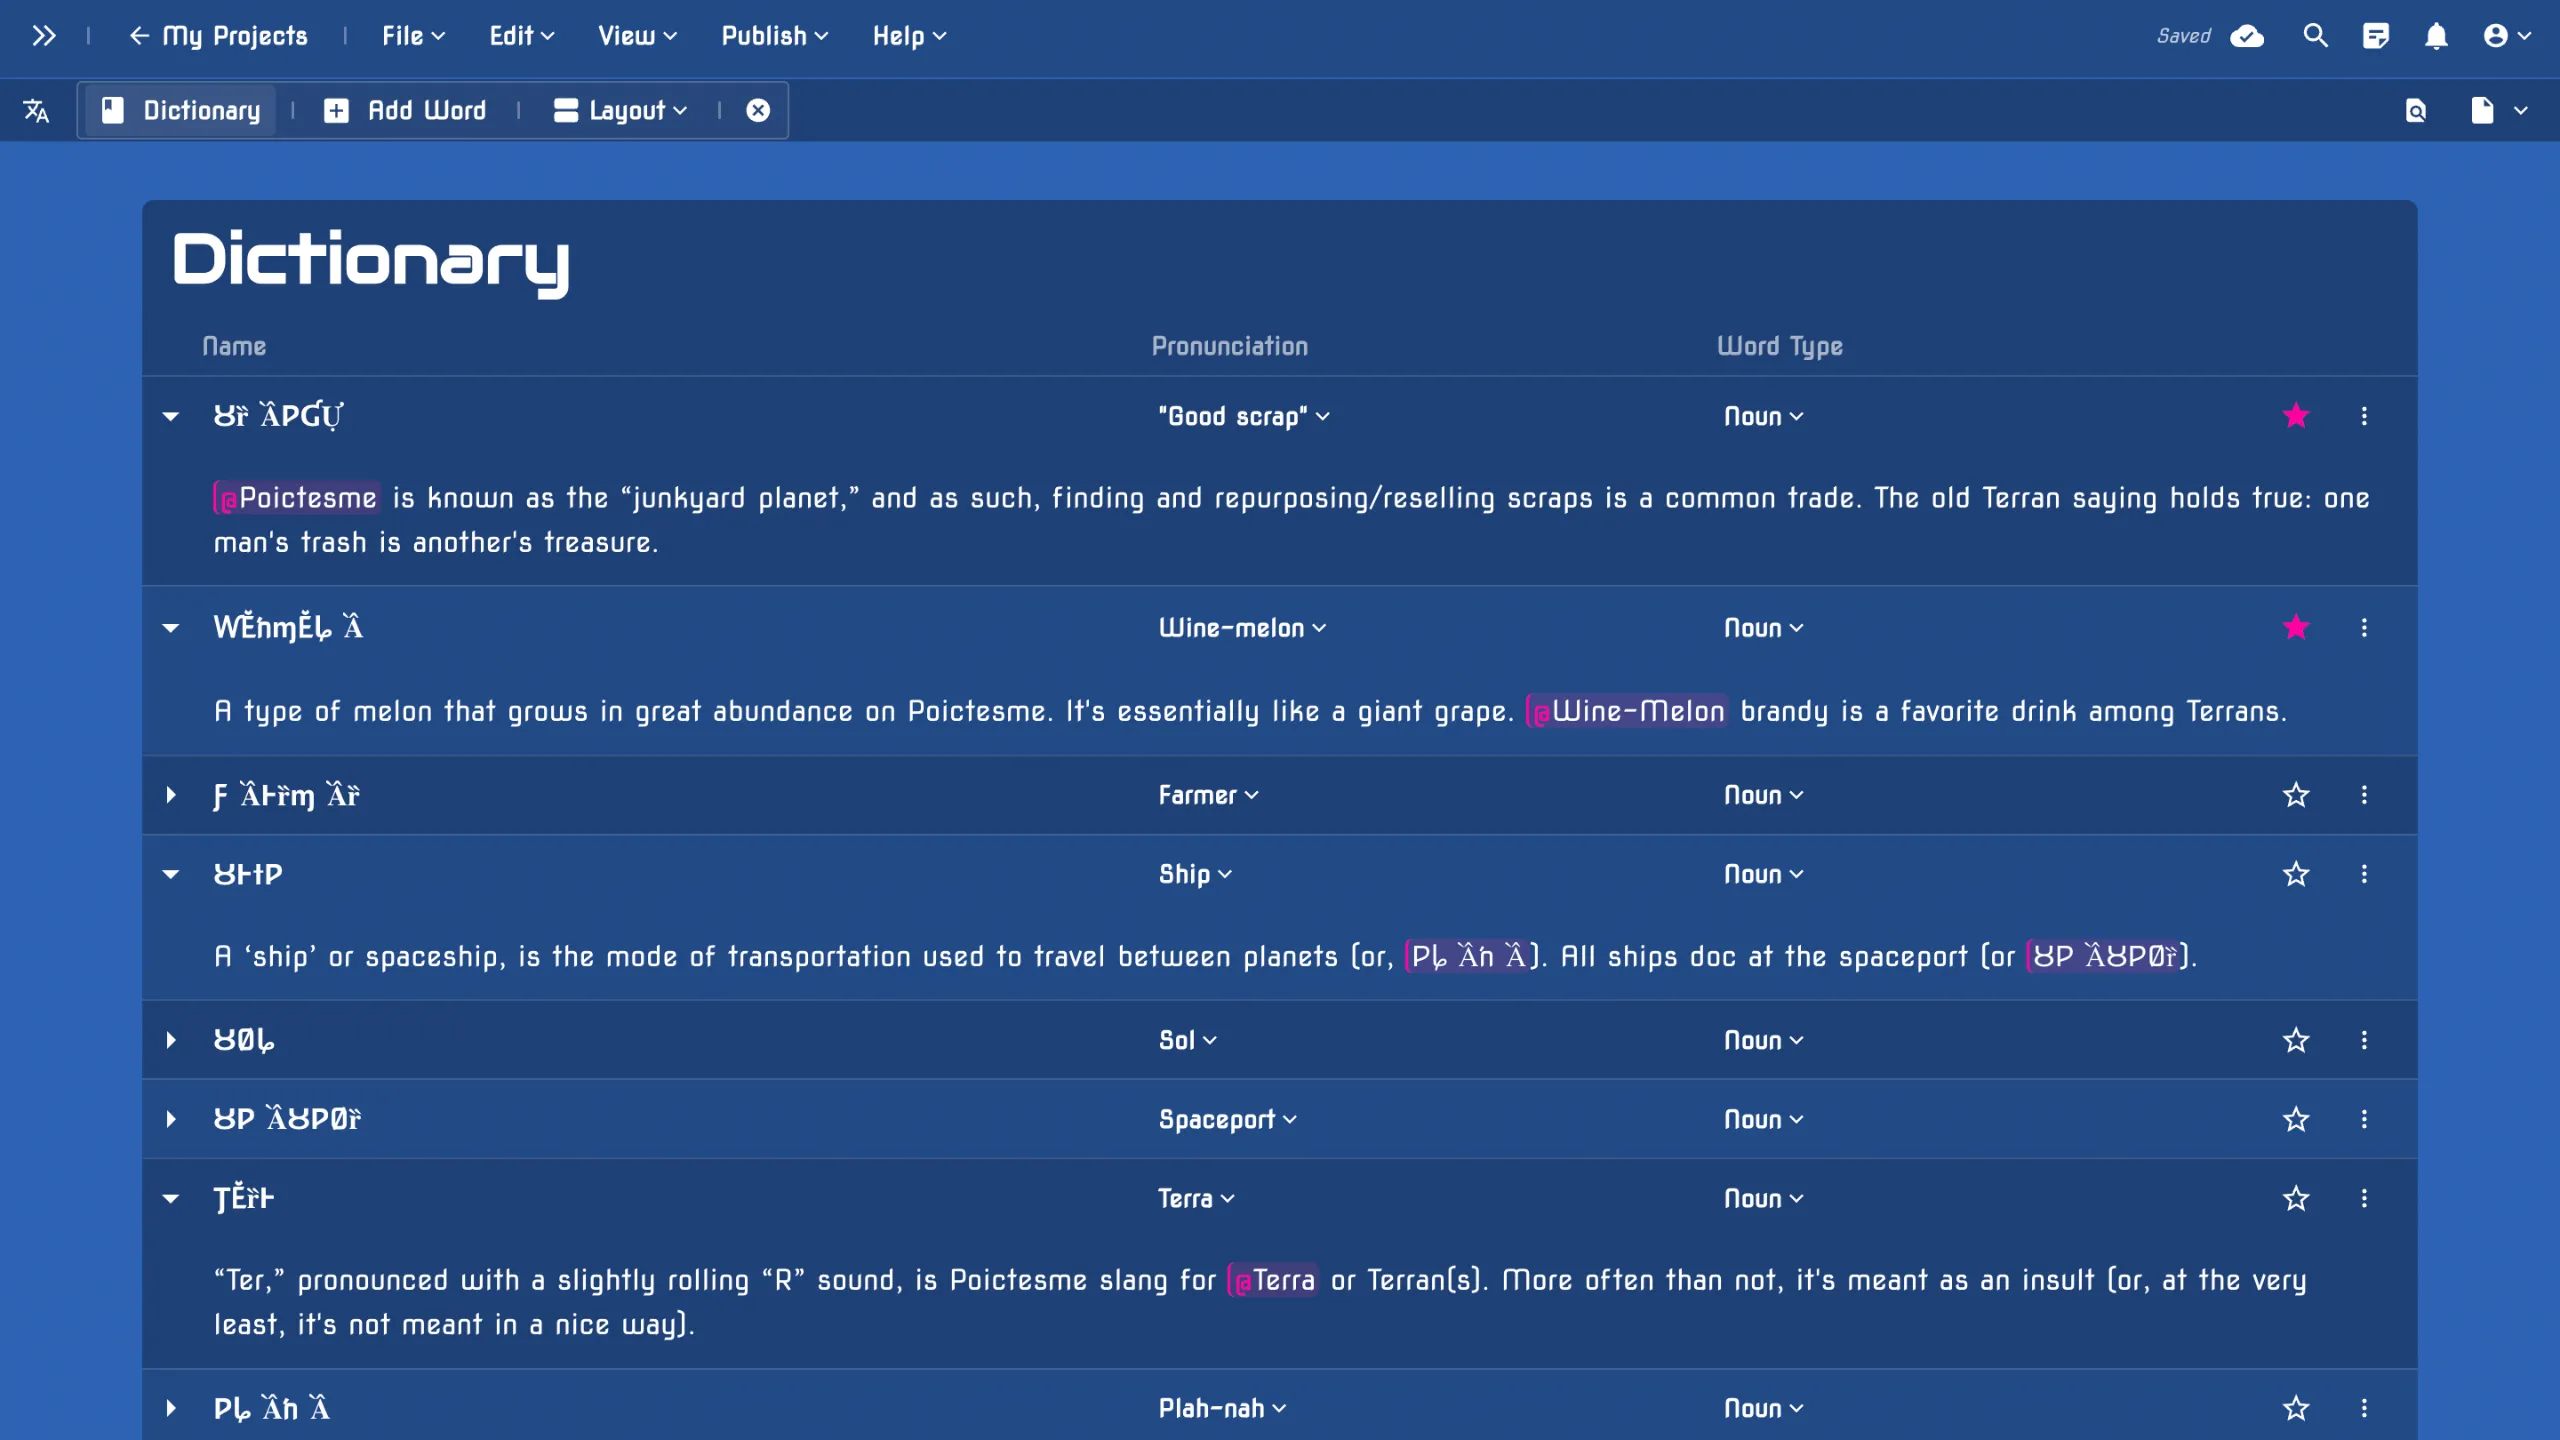2560x1440 pixels.
Task: Favorite the Plah-nah entry star
Action: click(2296, 1408)
